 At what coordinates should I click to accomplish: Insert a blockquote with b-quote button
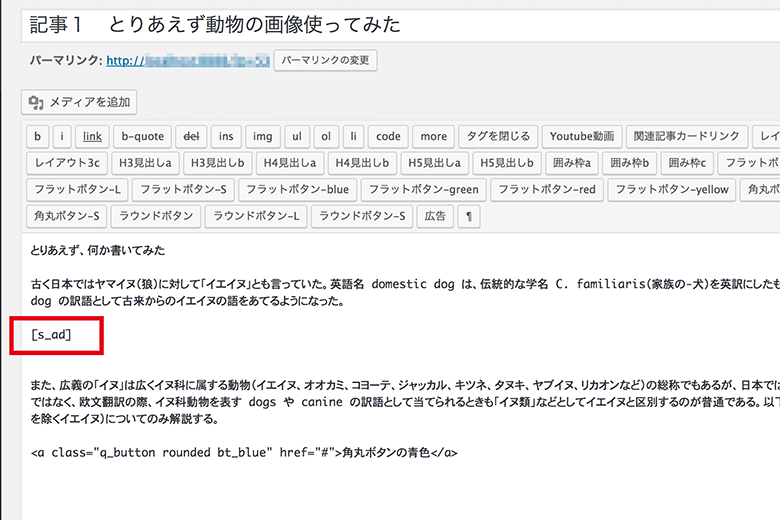coord(142,136)
